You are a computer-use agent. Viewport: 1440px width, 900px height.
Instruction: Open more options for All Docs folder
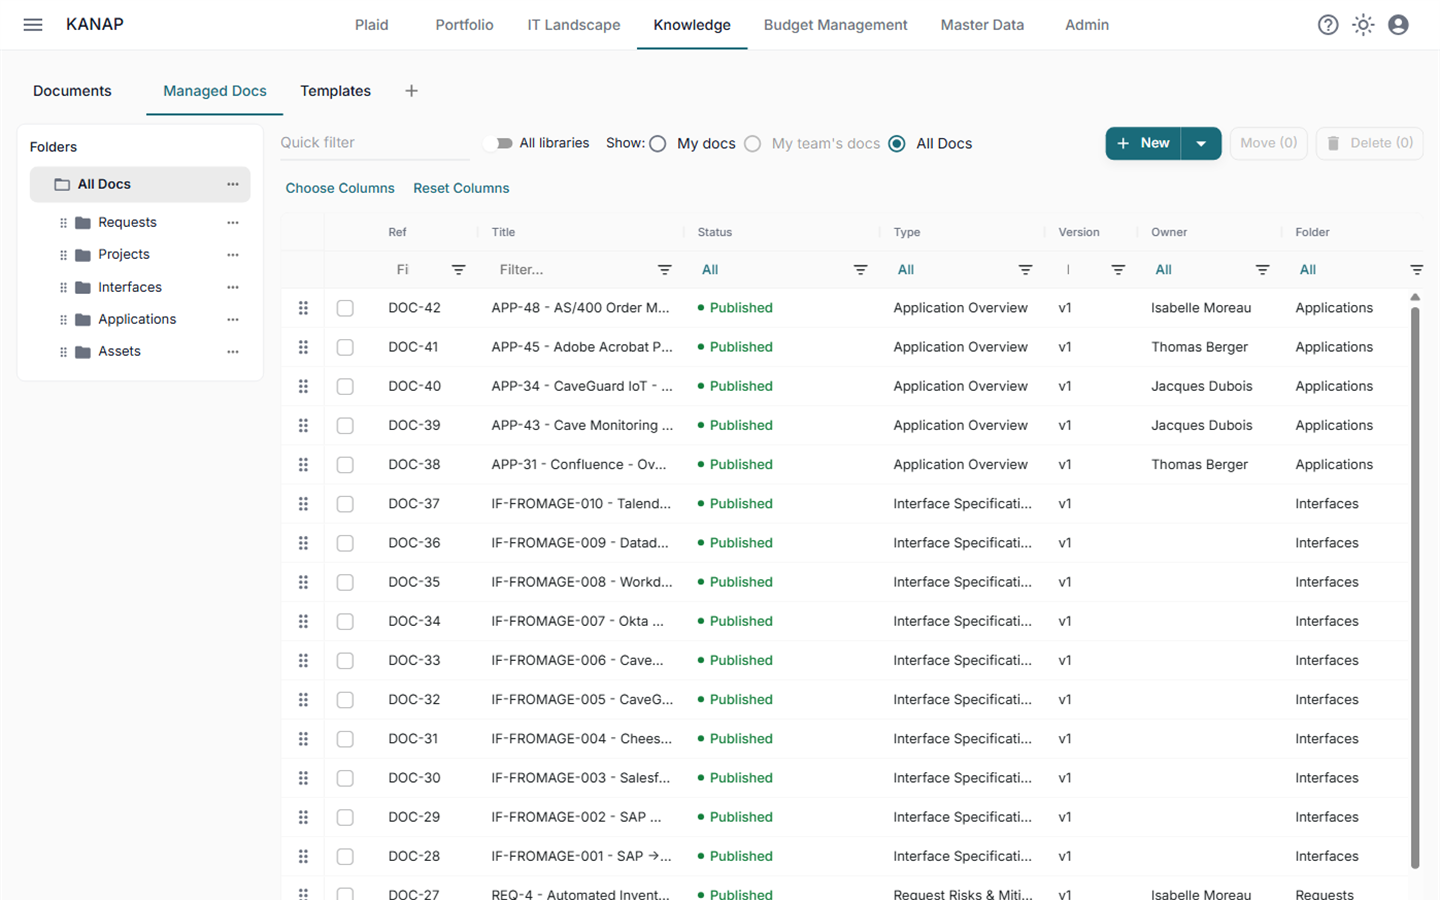point(233,184)
